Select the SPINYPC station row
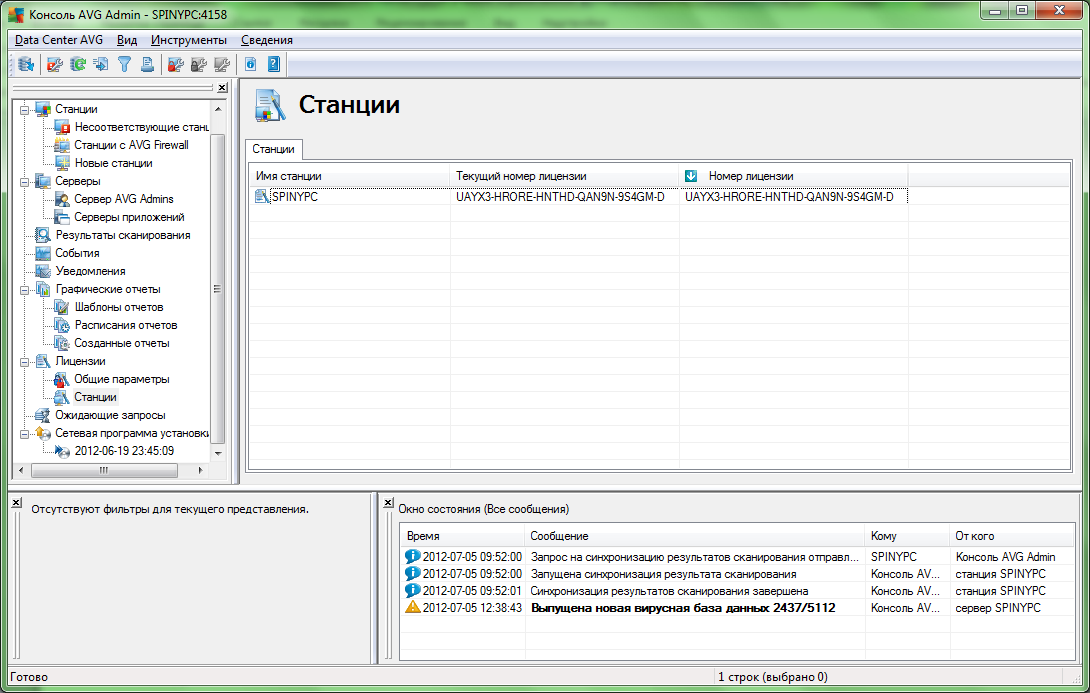 (578, 197)
